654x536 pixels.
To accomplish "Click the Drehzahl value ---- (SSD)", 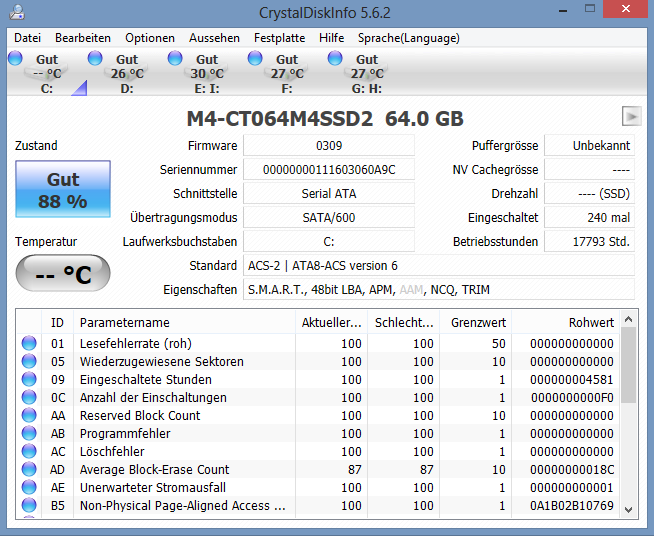I will (589, 194).
